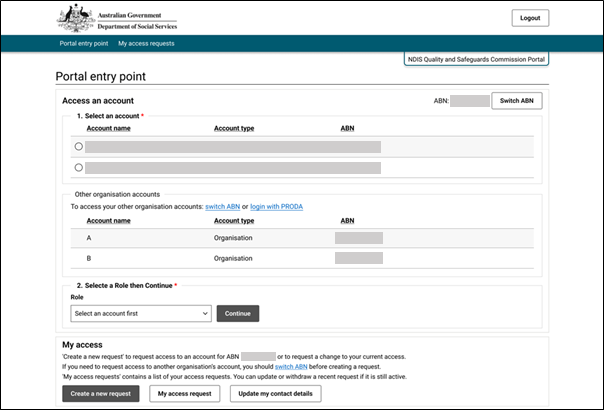The width and height of the screenshot is (604, 410).
Task: Click NDIS Quality and Safeguards Commission Portal label
Action: pos(477,59)
